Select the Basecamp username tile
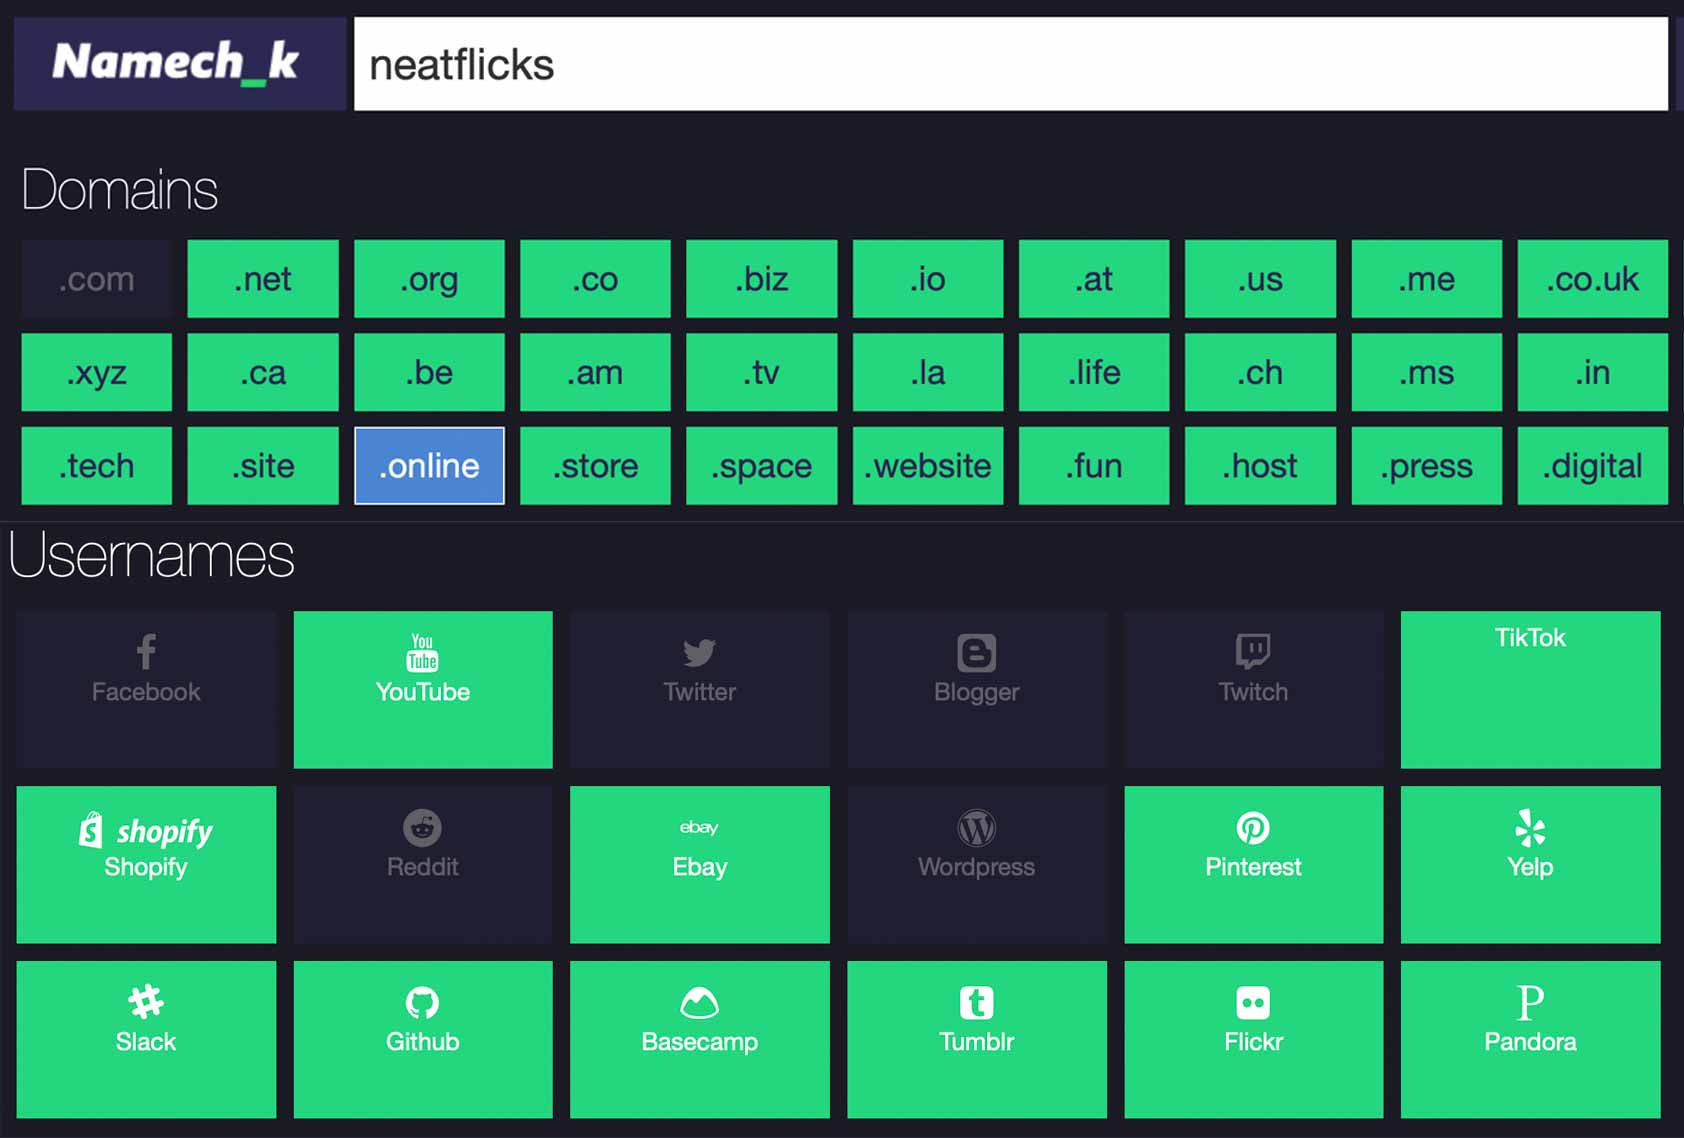The height and width of the screenshot is (1138, 1684). 700,1040
